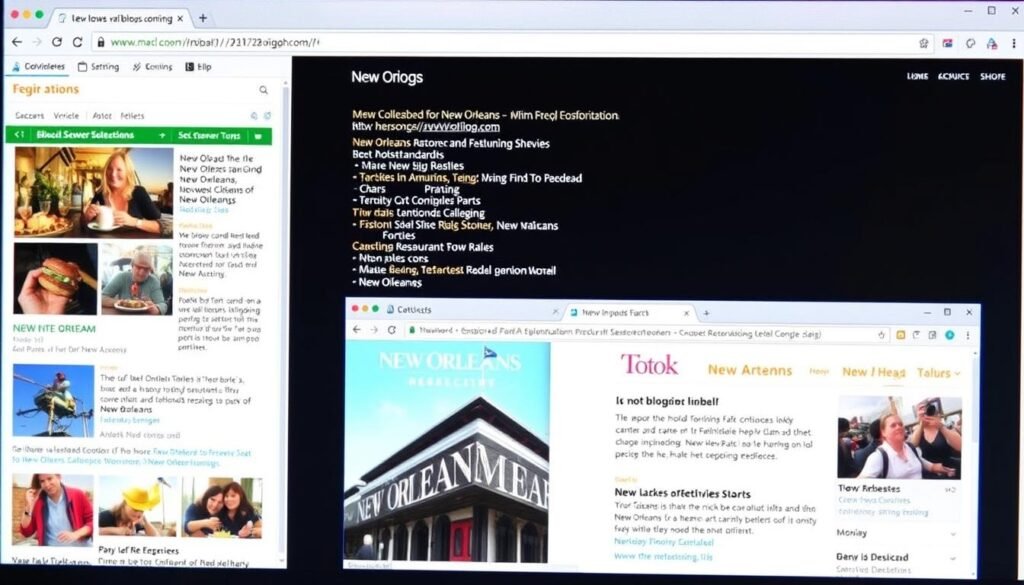Click the blue round extension icon in the lower window
The height and width of the screenshot is (585, 1024).
click(x=948, y=335)
